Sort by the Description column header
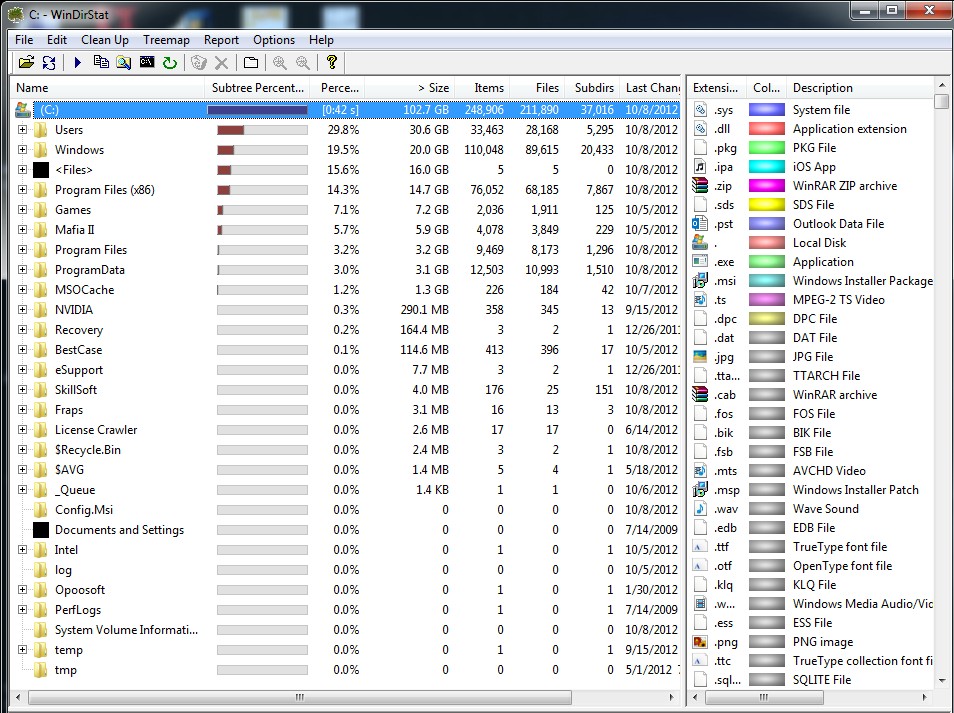Viewport: 954px width, 713px height. coord(860,88)
